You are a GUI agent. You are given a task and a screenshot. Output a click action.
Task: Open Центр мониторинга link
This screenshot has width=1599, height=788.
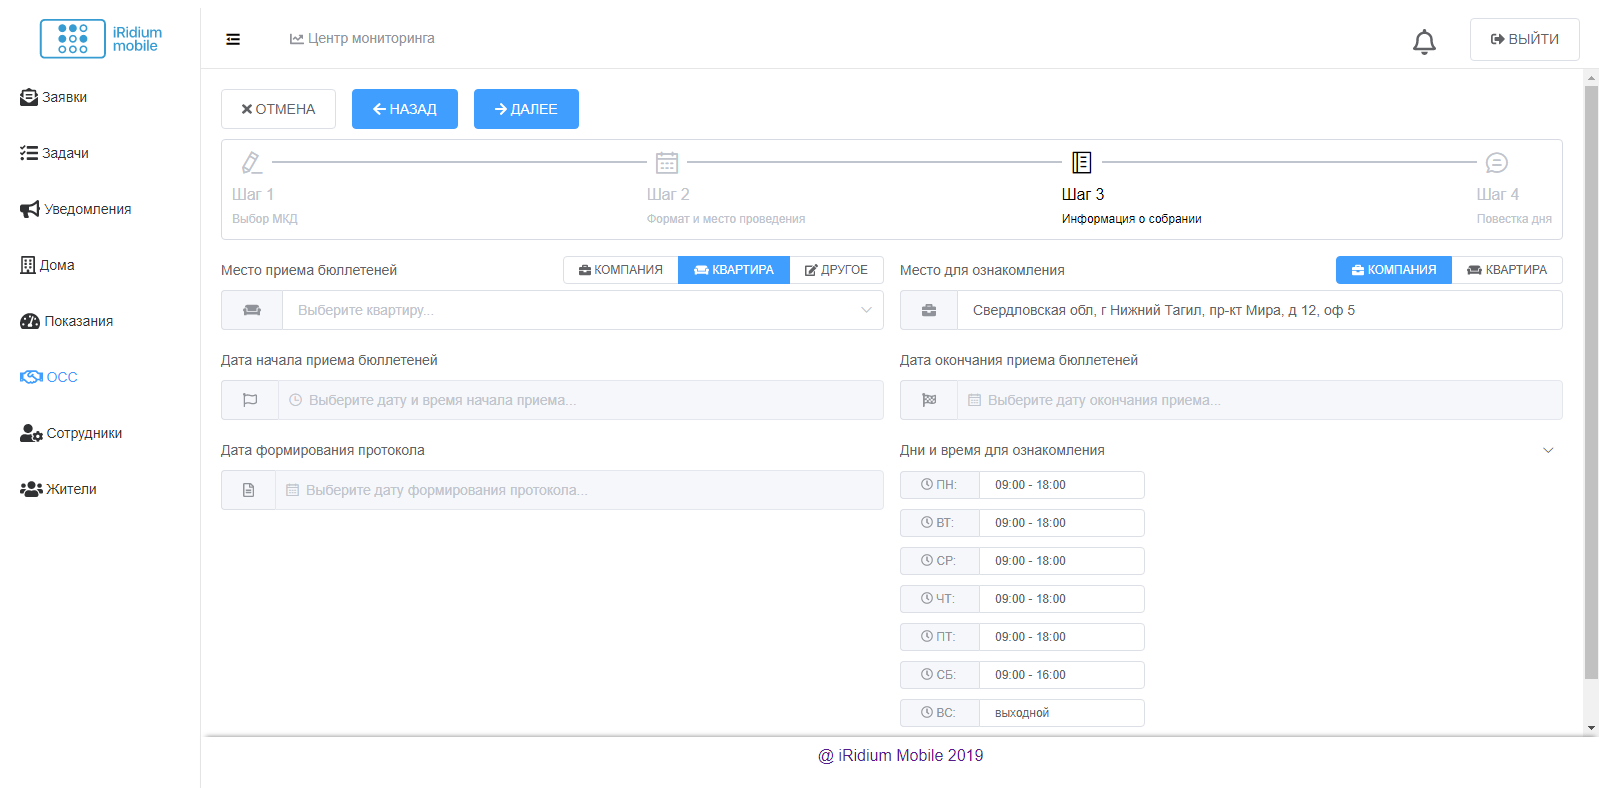click(362, 38)
